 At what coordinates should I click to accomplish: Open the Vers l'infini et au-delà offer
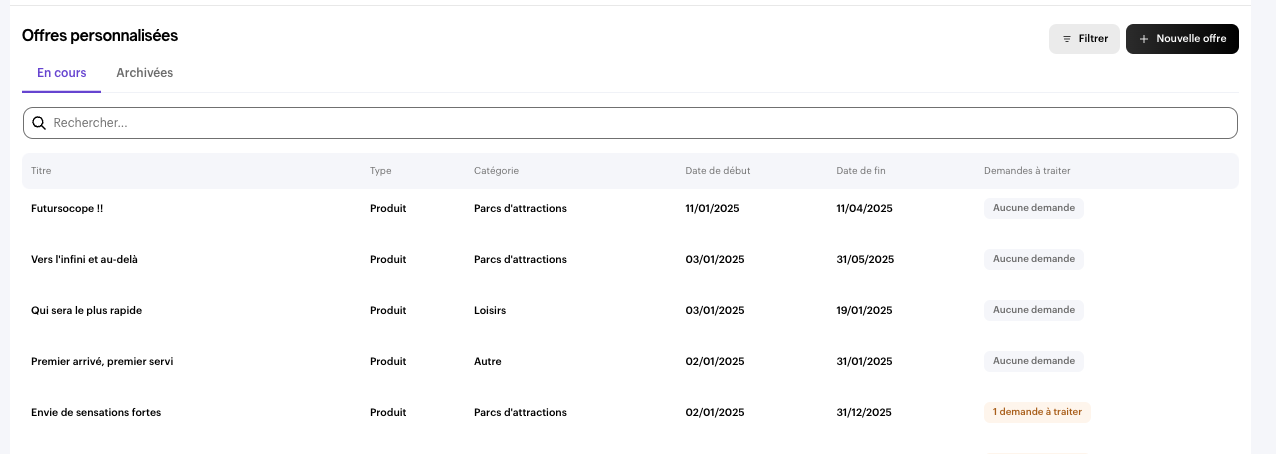[x=84, y=259]
